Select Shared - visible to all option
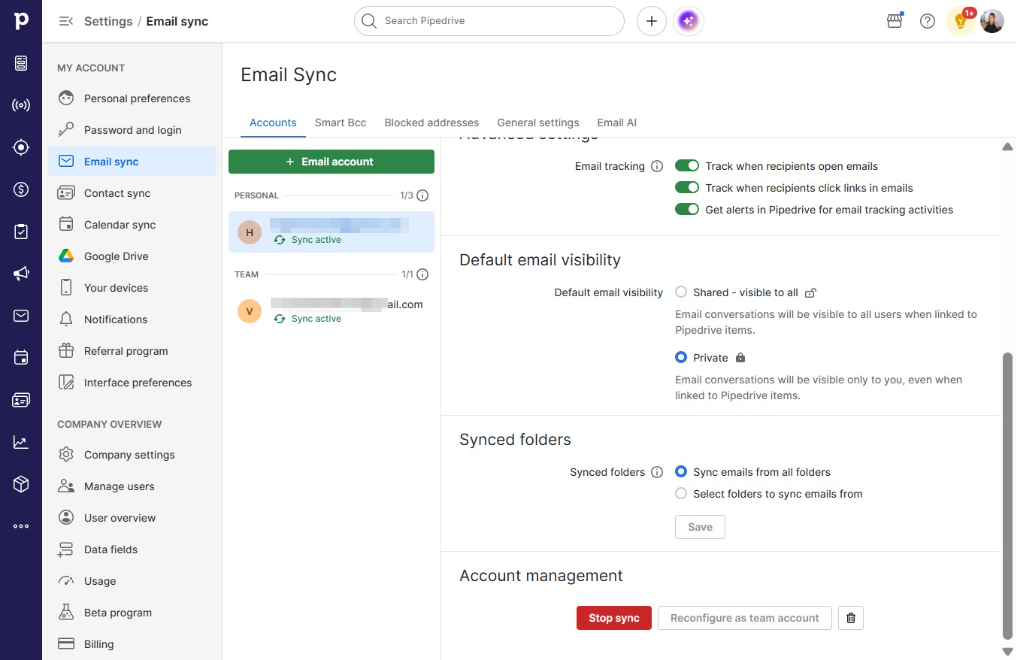1016x660 pixels. pos(680,292)
